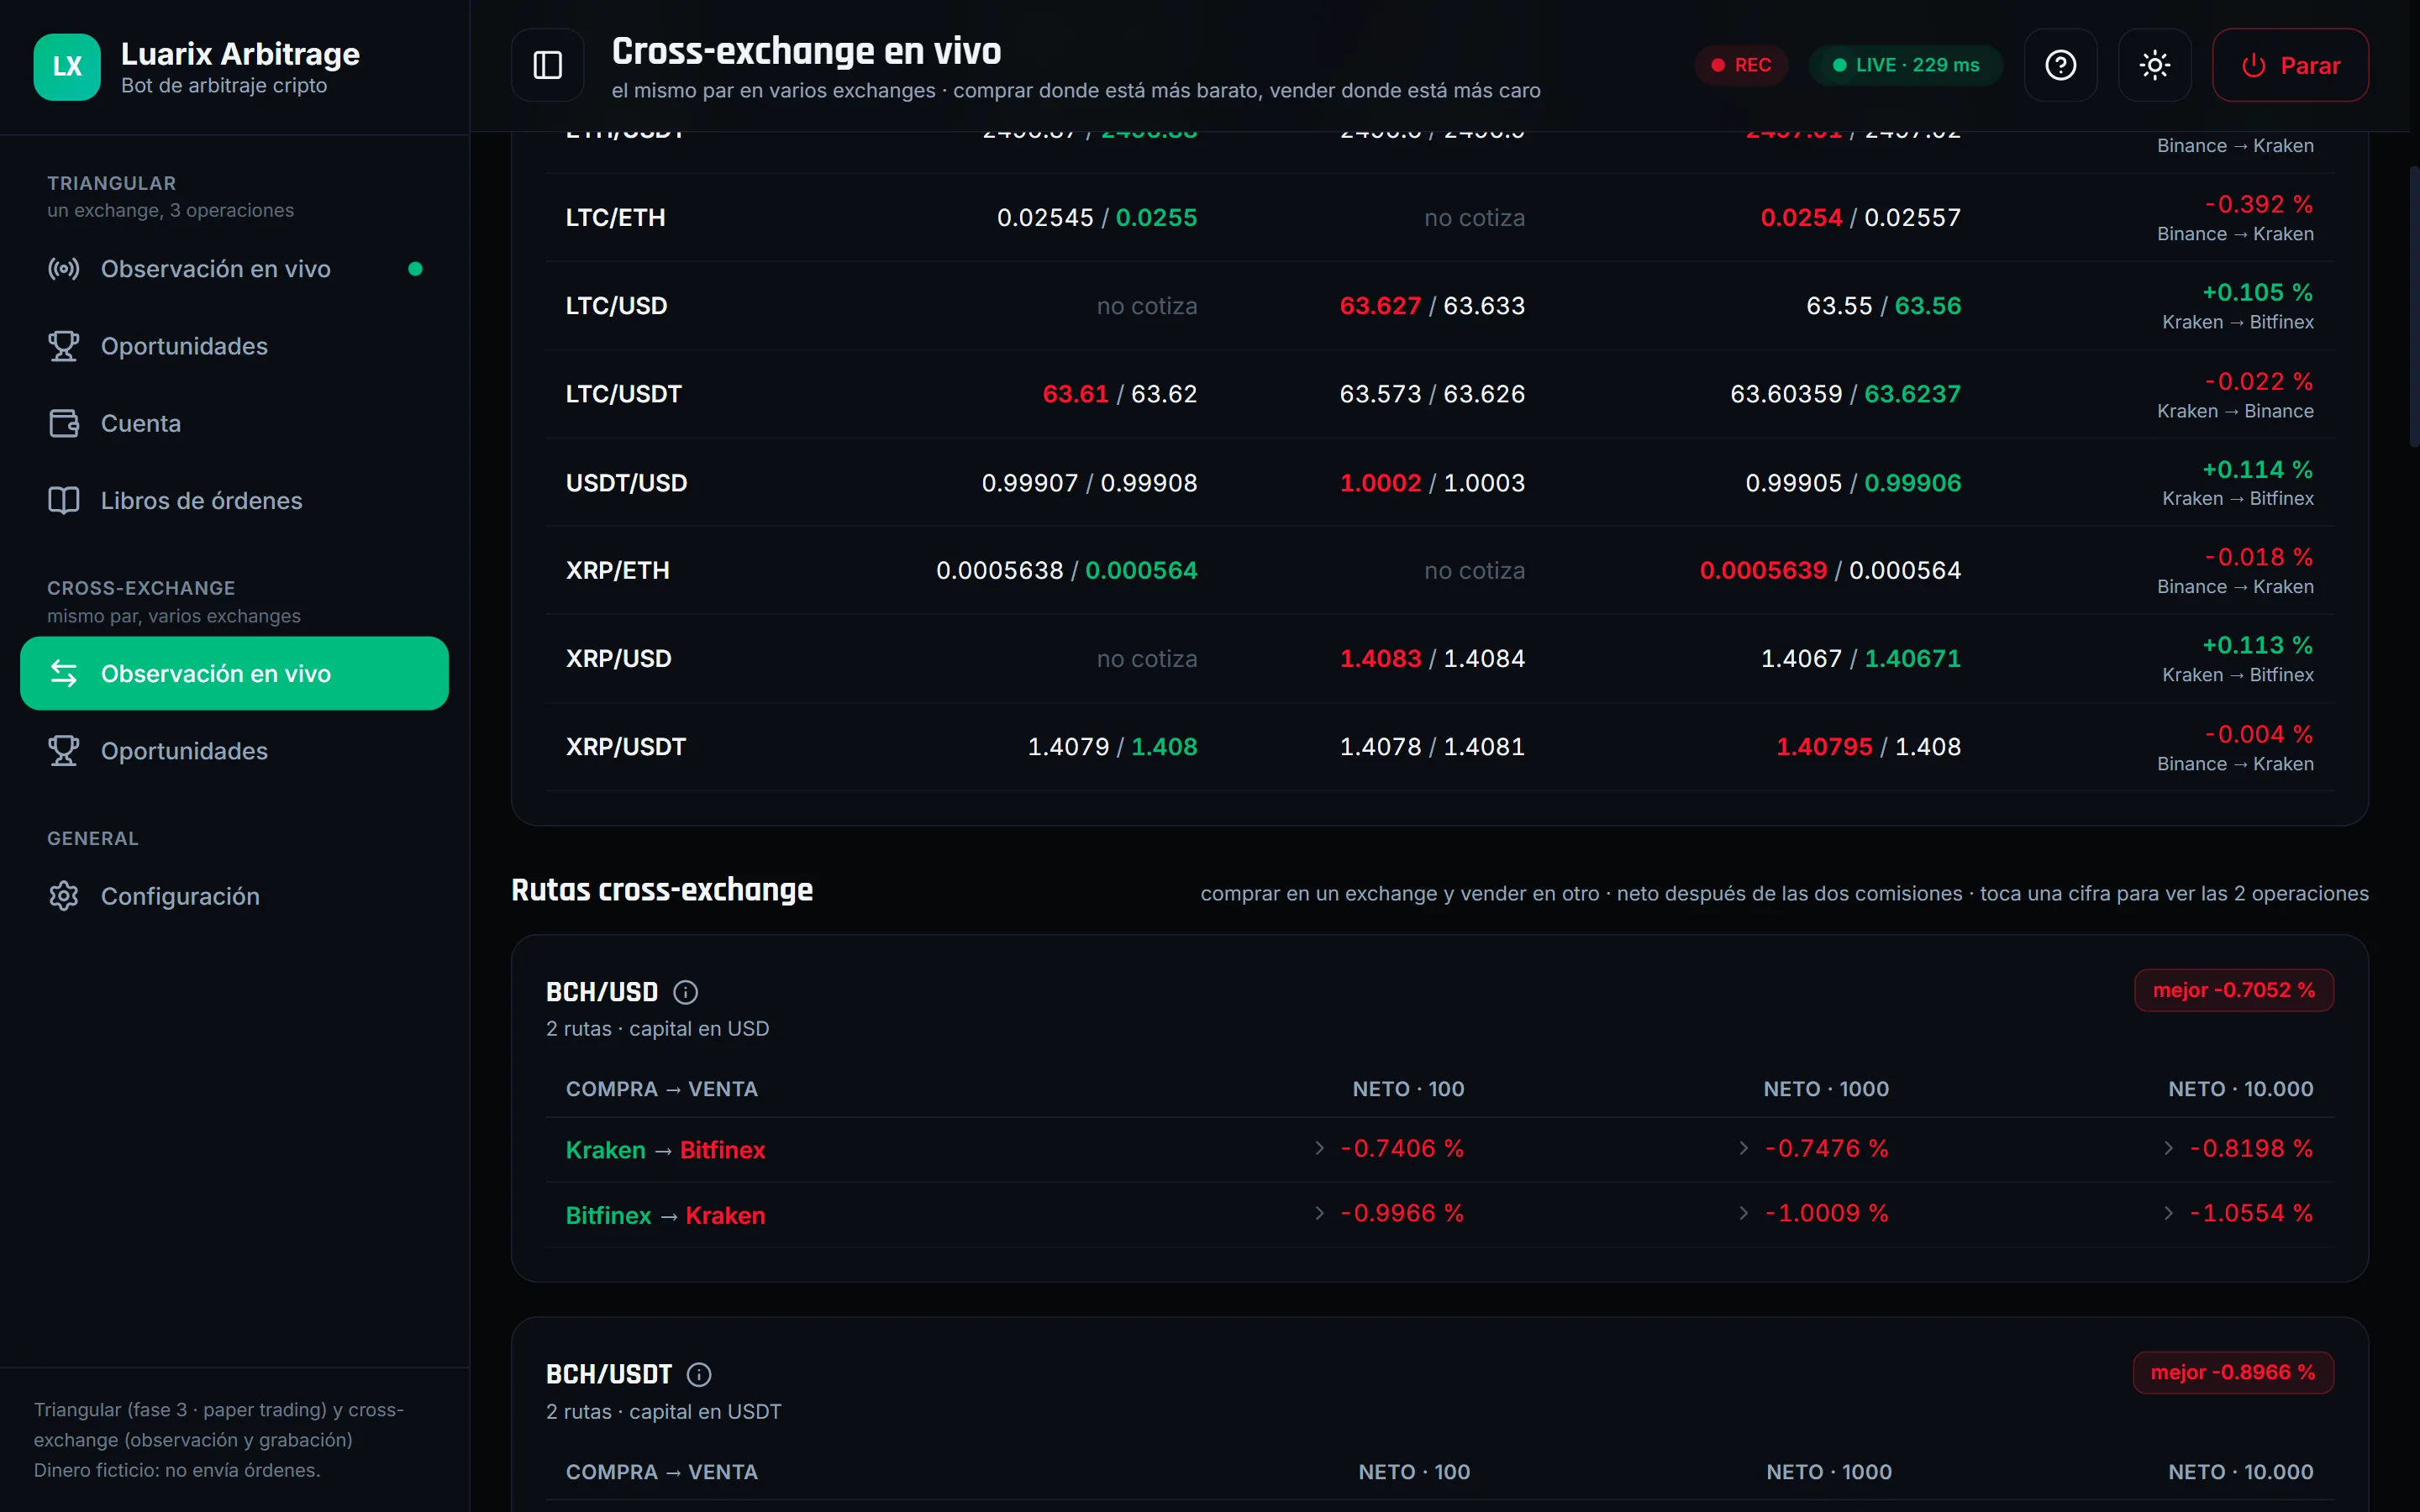Show info for BCH/USDT pair
Screen dimensions: 2420x1512
(x=699, y=1375)
